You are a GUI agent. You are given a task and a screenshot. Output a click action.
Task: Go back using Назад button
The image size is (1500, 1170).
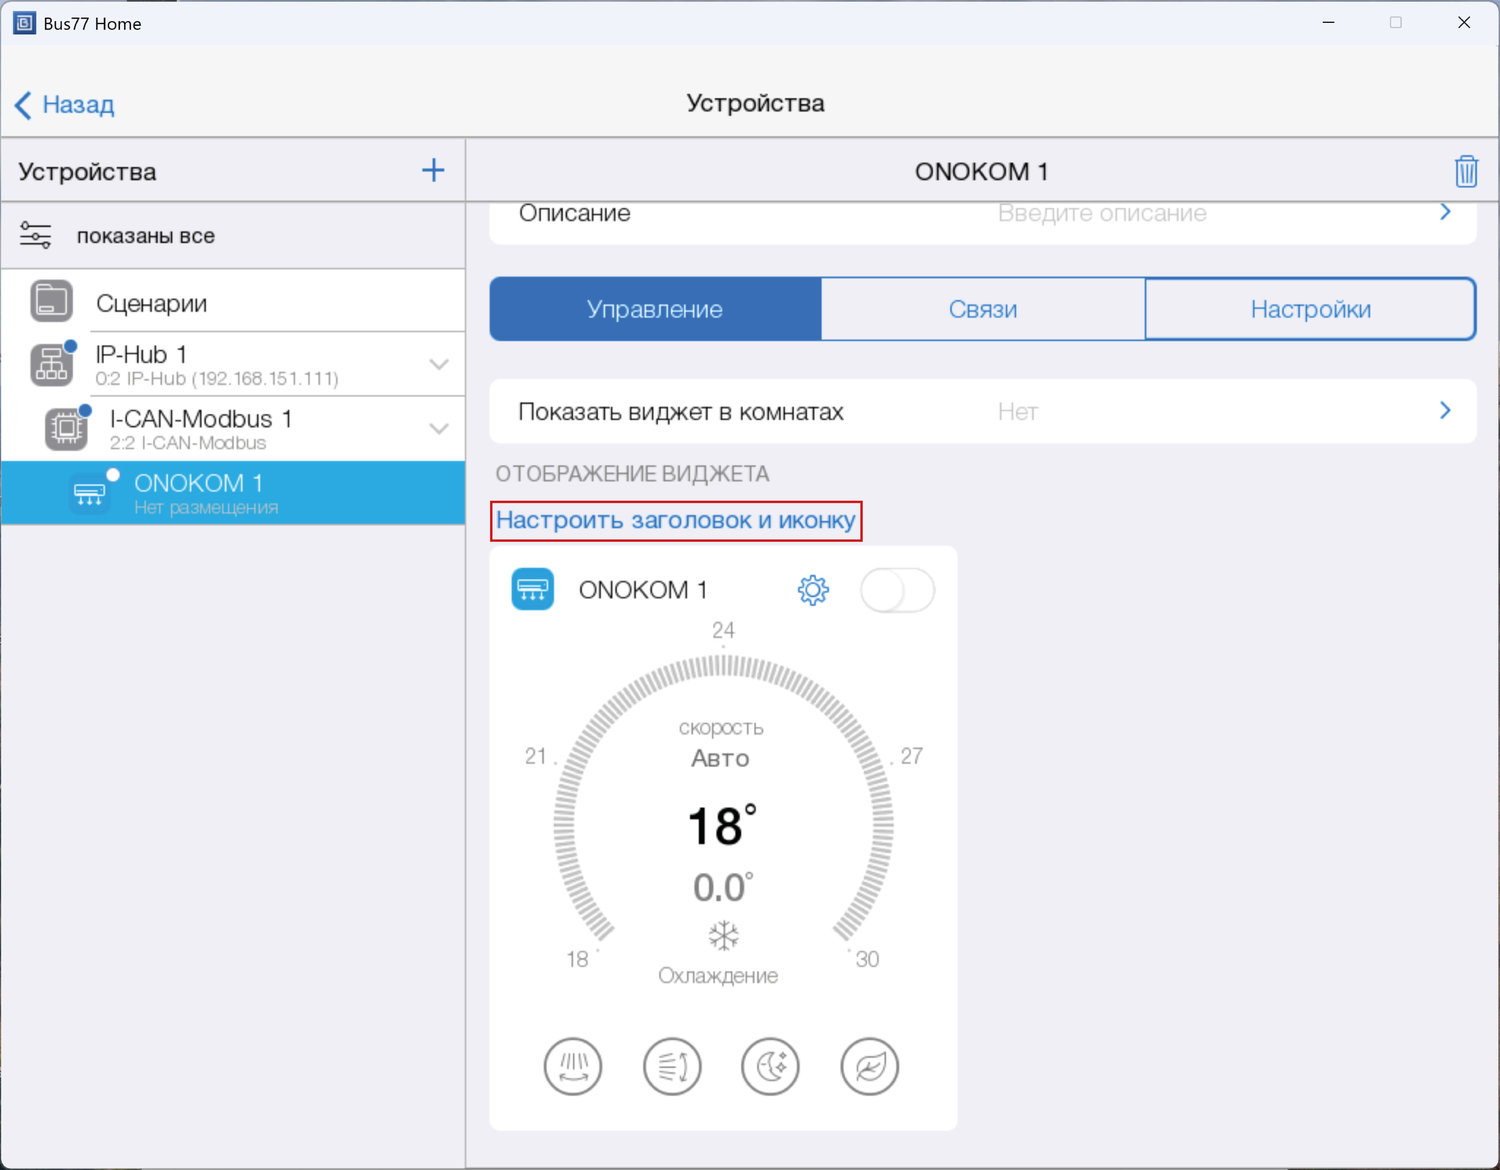click(65, 104)
